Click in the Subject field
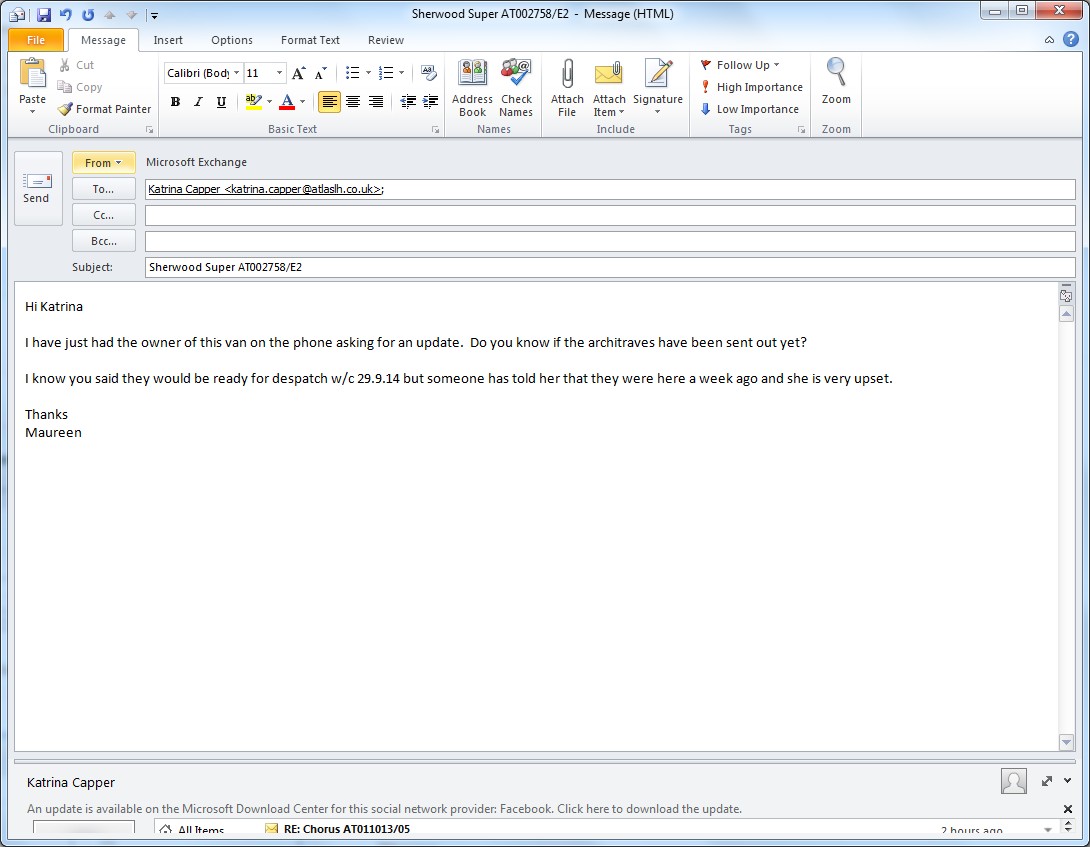This screenshot has height=847, width=1090. click(x=610, y=267)
